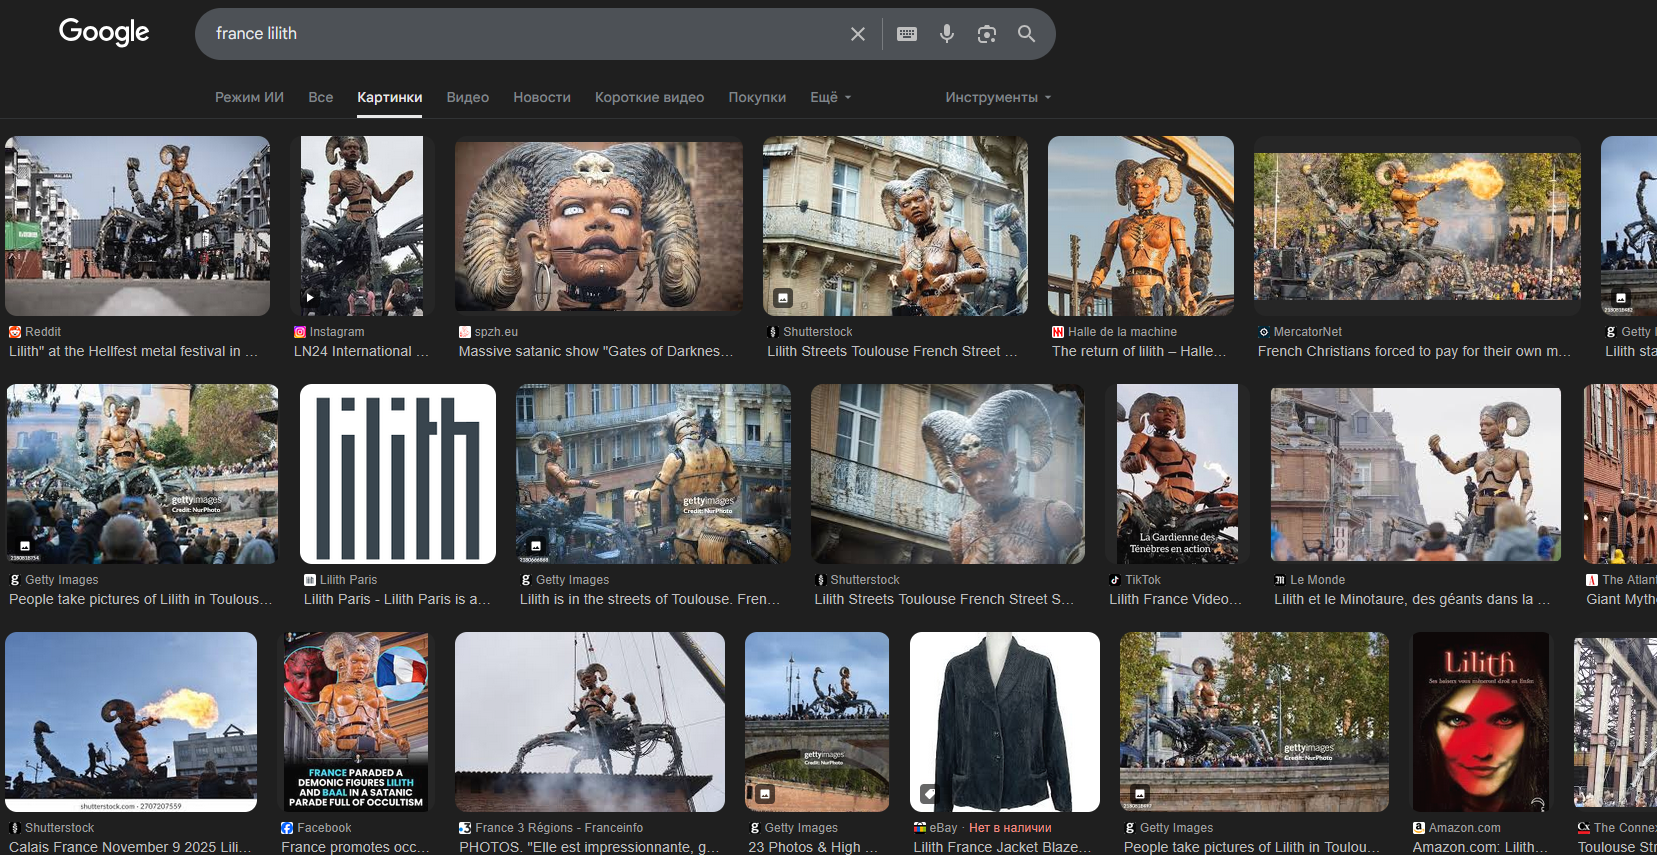Viewport: 1657px width, 855px height.
Task: Click the magnifying glass search button
Action: click(1026, 34)
